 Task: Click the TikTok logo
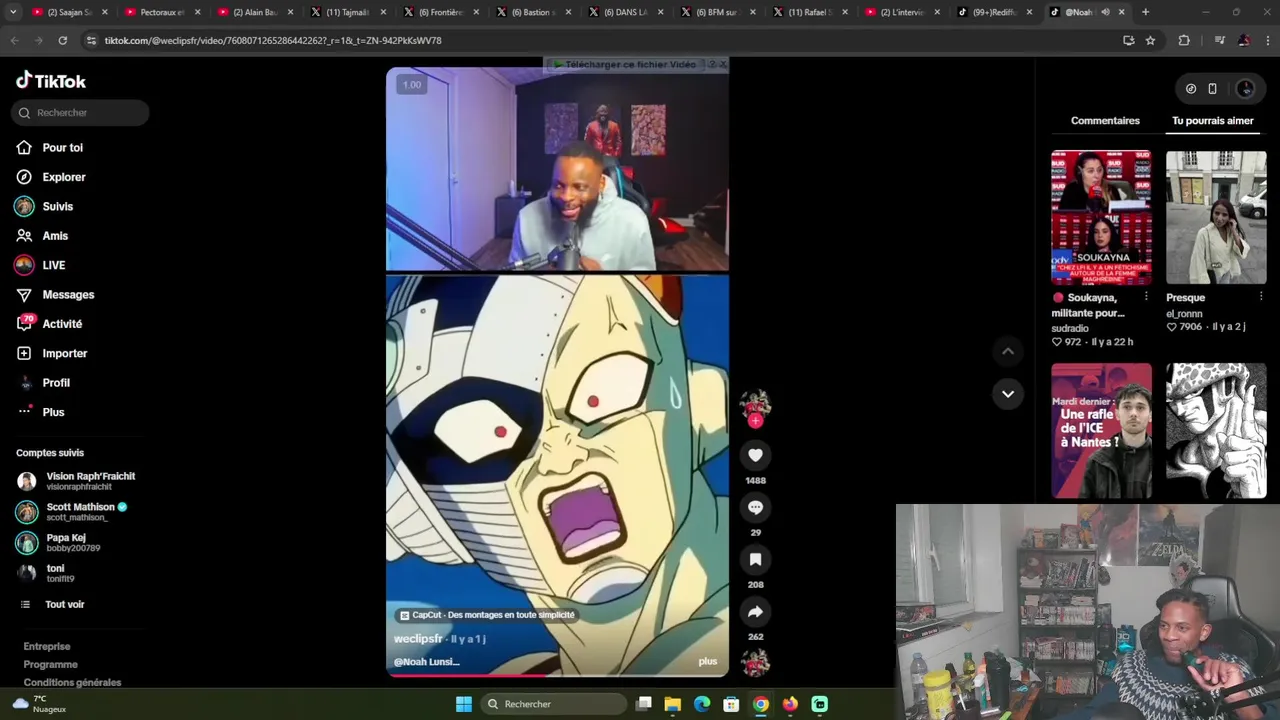click(51, 81)
